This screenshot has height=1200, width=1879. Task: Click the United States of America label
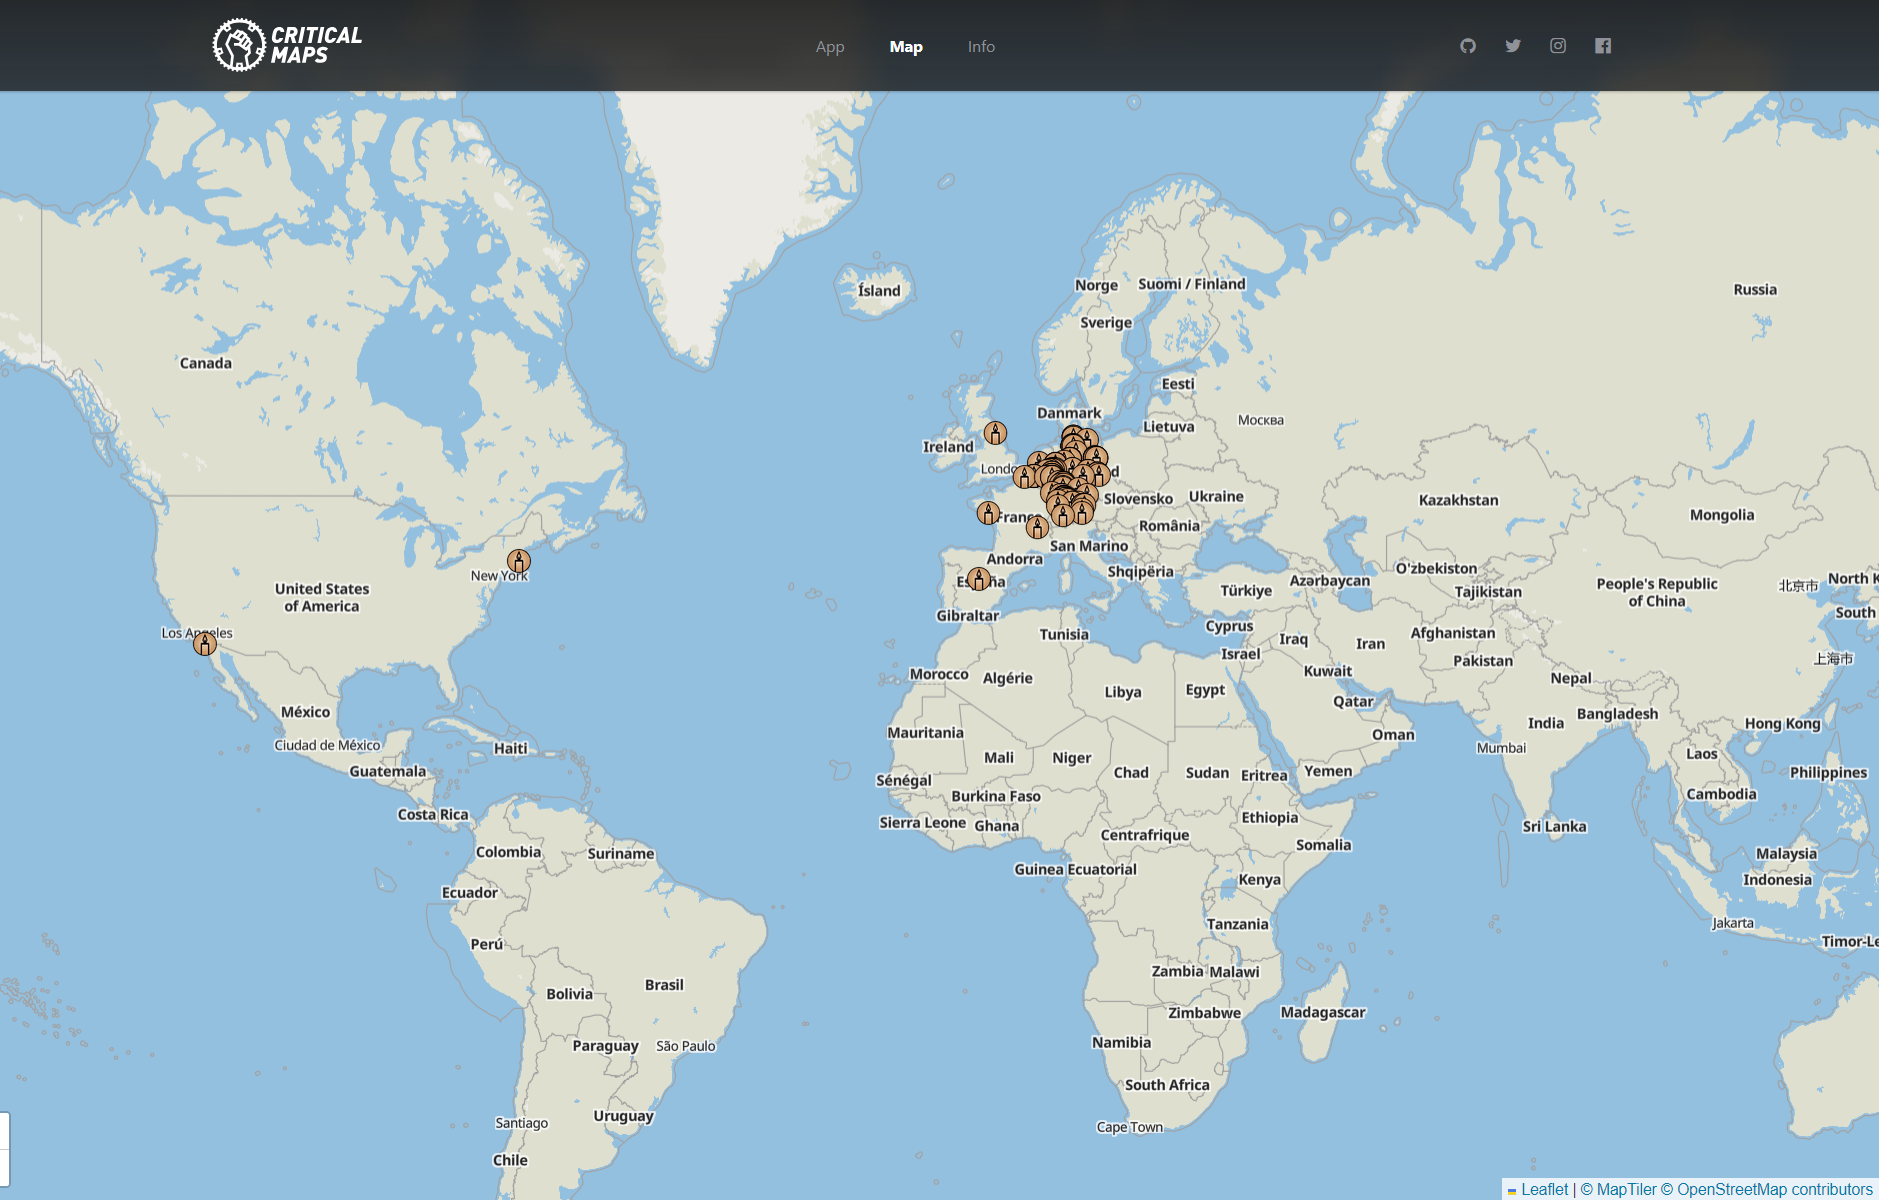322,597
